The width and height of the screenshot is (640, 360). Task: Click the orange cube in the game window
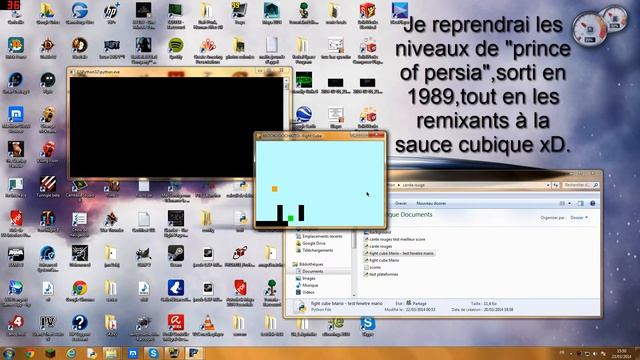tap(275, 189)
